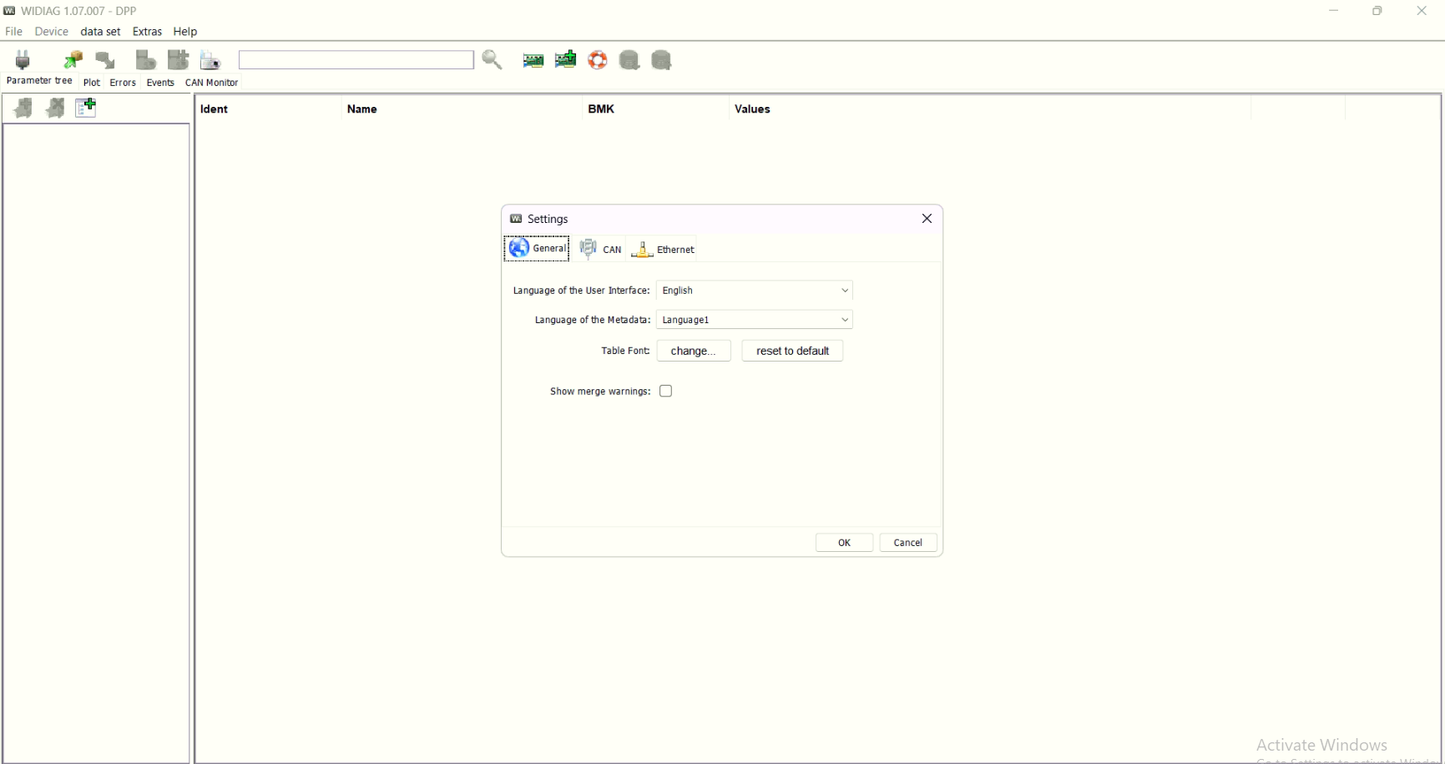Click the red lifebuoy help icon
The height and width of the screenshot is (764, 1445).
[598, 61]
